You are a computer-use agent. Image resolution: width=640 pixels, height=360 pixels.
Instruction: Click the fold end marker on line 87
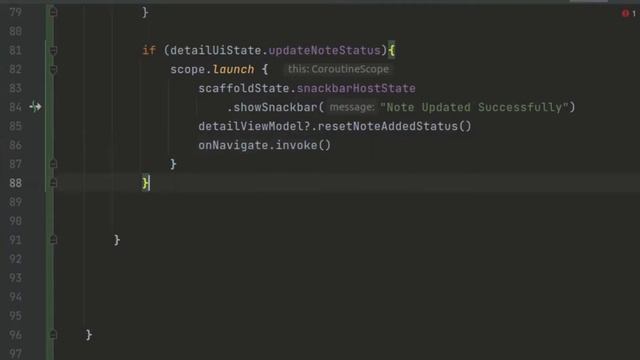tap(53, 164)
